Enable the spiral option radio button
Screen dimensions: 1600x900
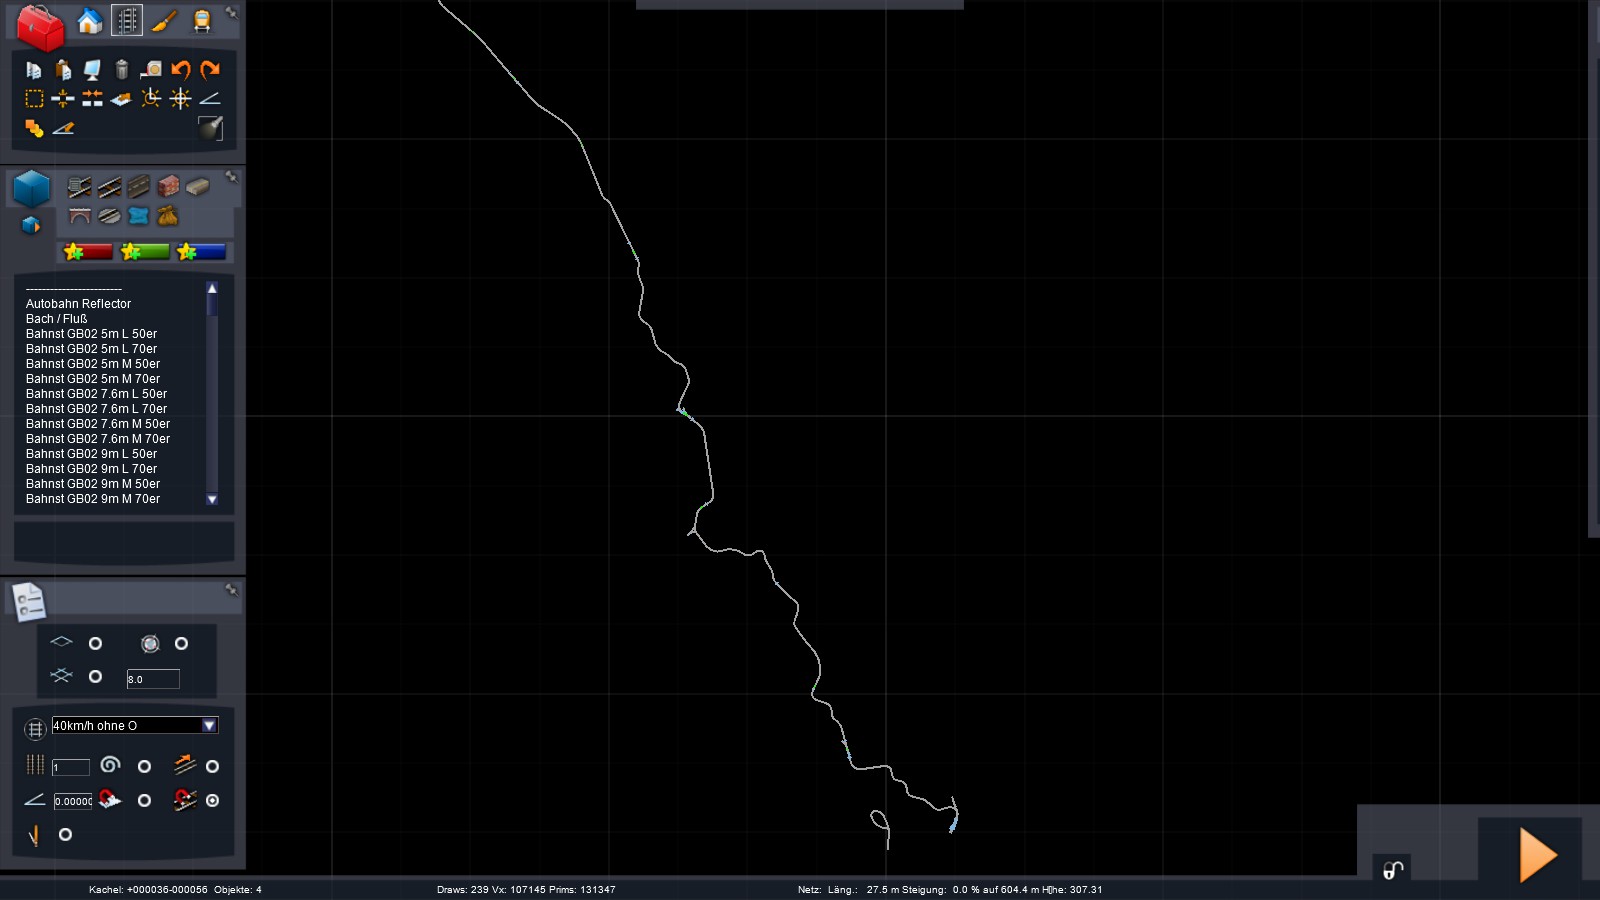coord(144,766)
